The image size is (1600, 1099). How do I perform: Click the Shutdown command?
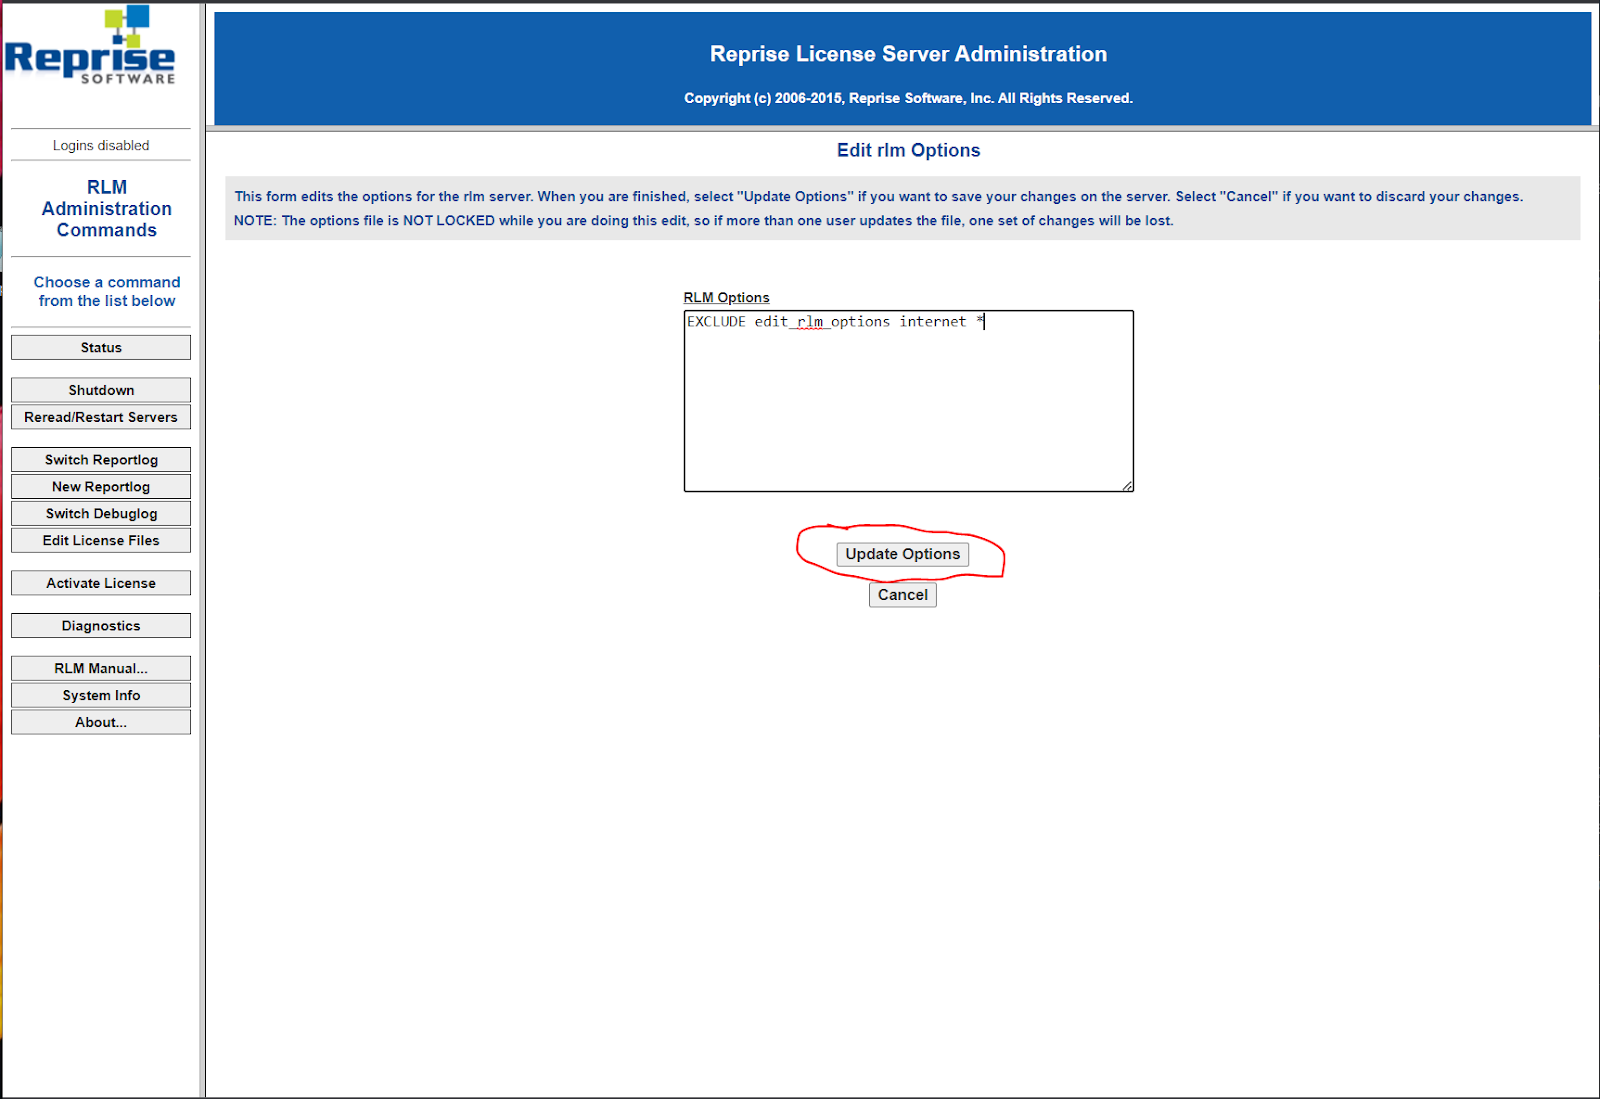pyautogui.click(x=100, y=390)
